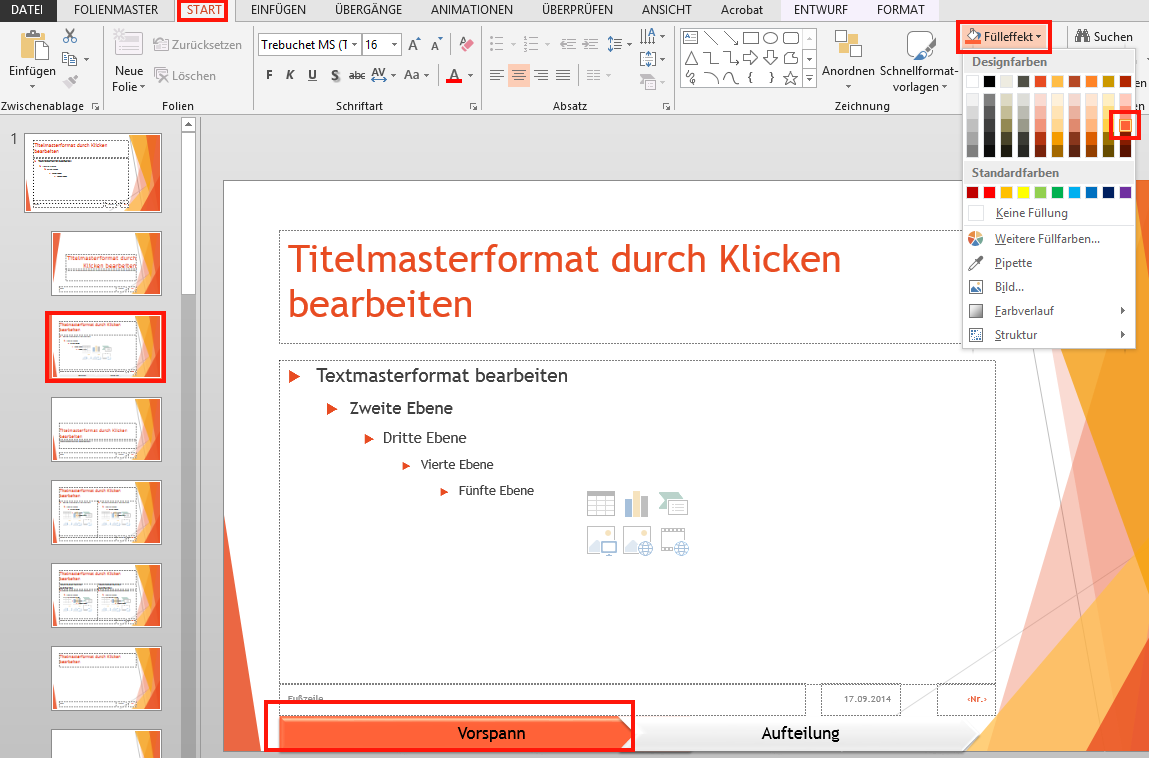1149x758 pixels.
Task: Switch to the EINFÜGEN tab
Action: click(278, 10)
